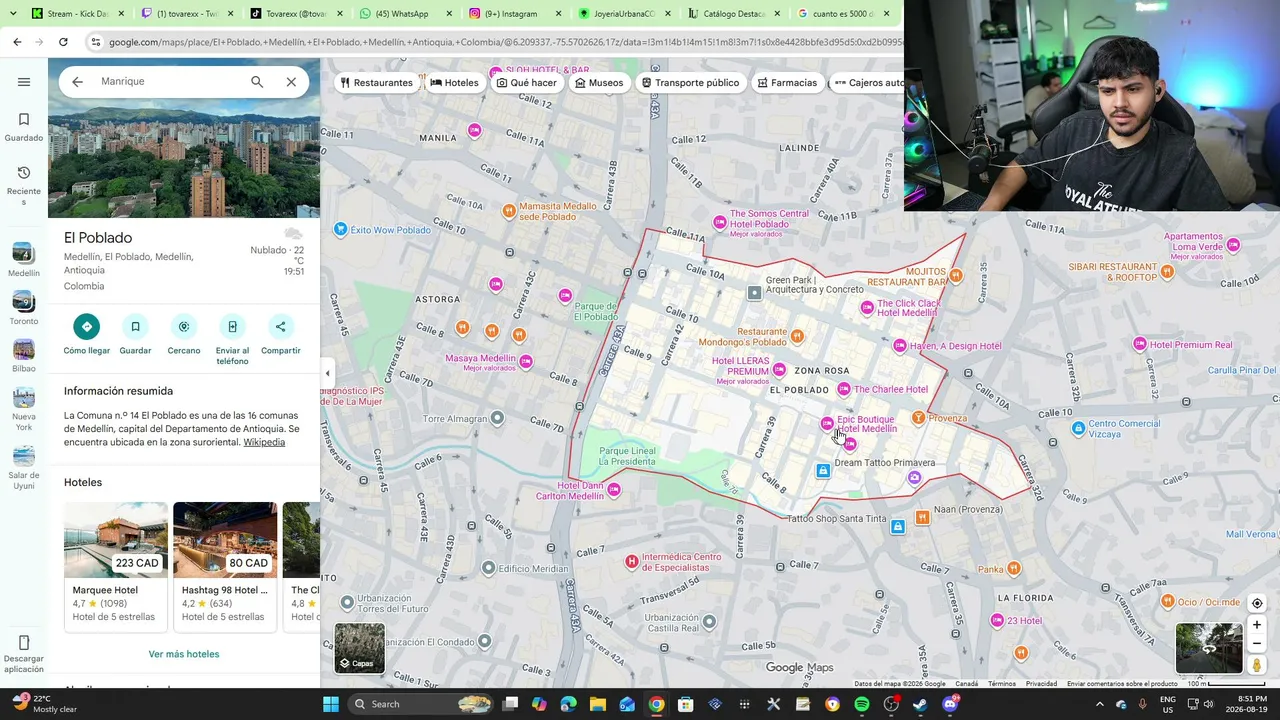
Task: Click the Street View pegman icon
Action: 1257,665
